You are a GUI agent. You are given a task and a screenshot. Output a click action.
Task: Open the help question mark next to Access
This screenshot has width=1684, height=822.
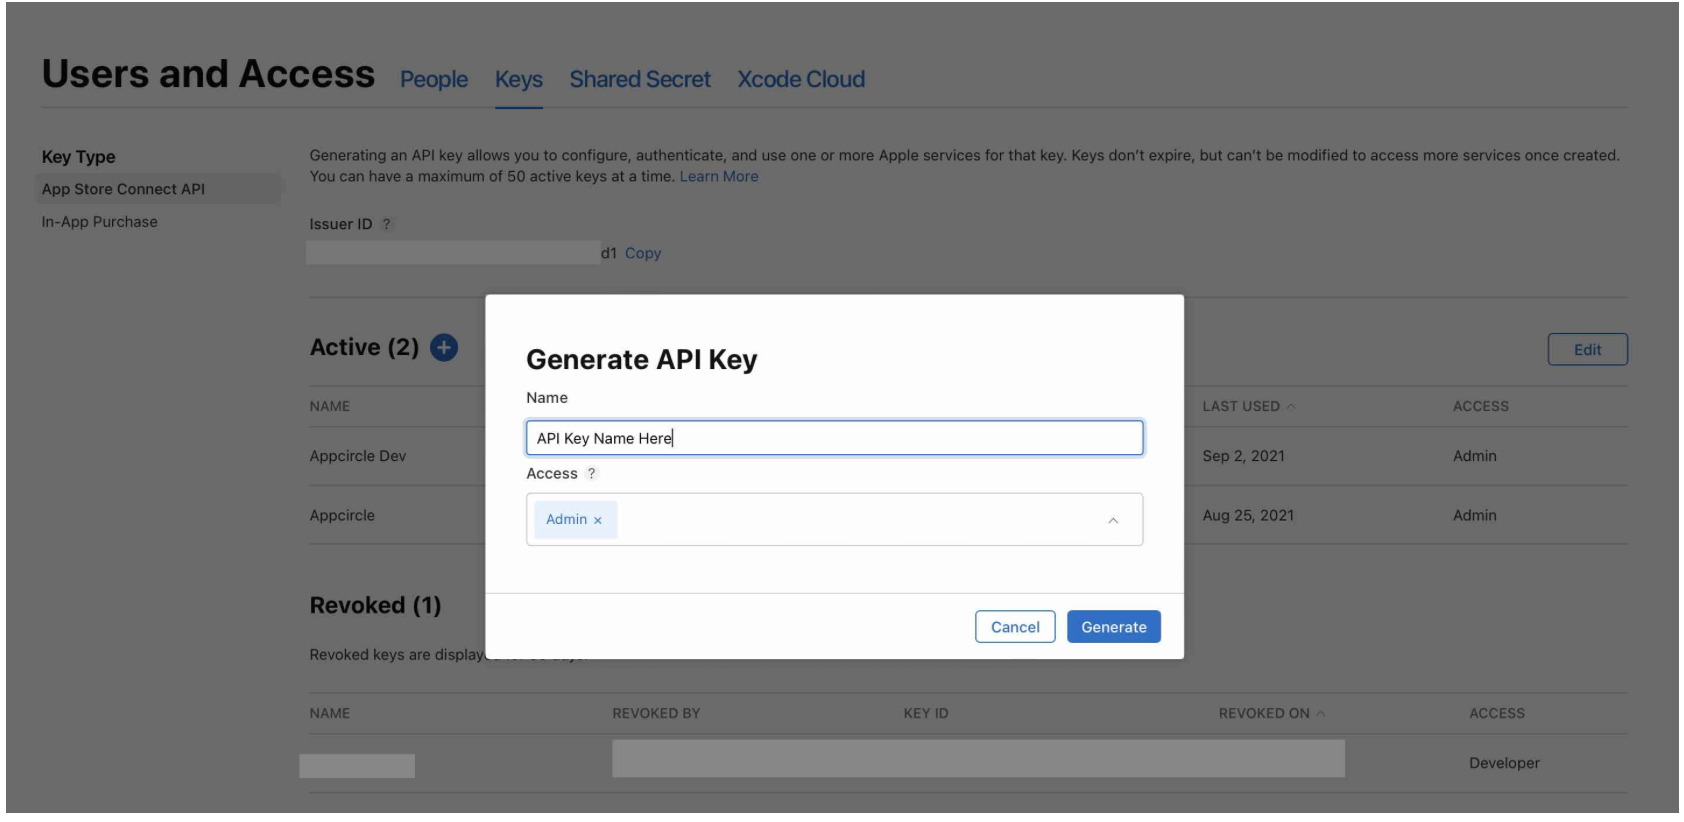point(591,474)
